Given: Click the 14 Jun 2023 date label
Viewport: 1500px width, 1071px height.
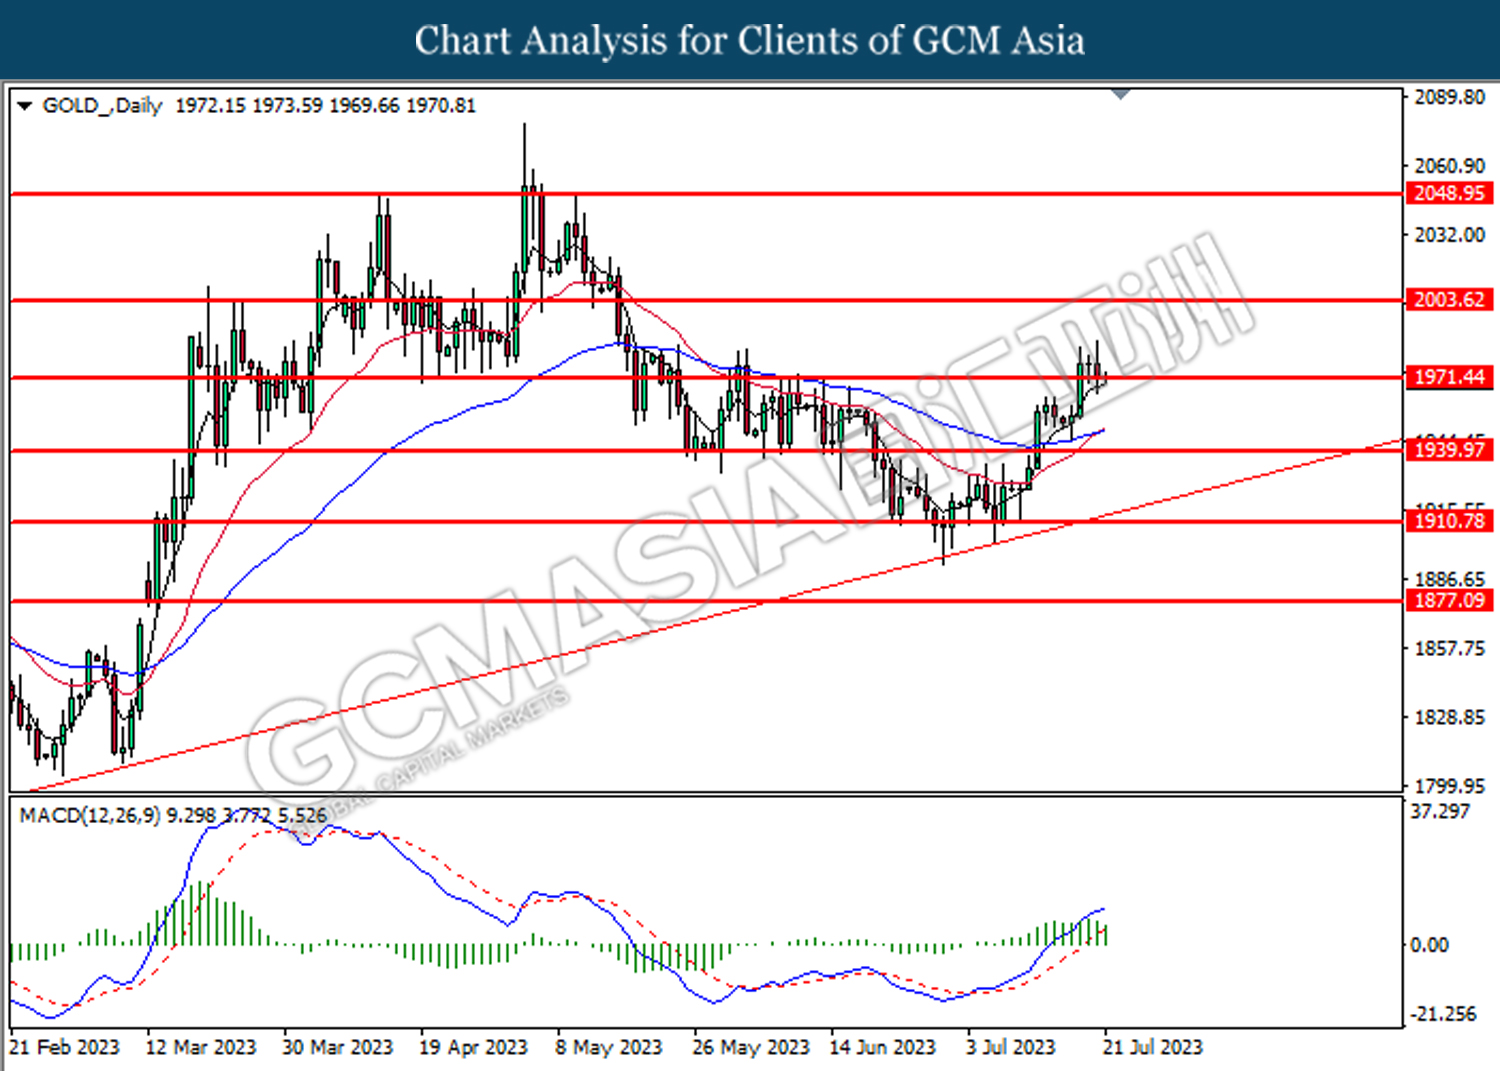Looking at the screenshot, I should point(883,1048).
